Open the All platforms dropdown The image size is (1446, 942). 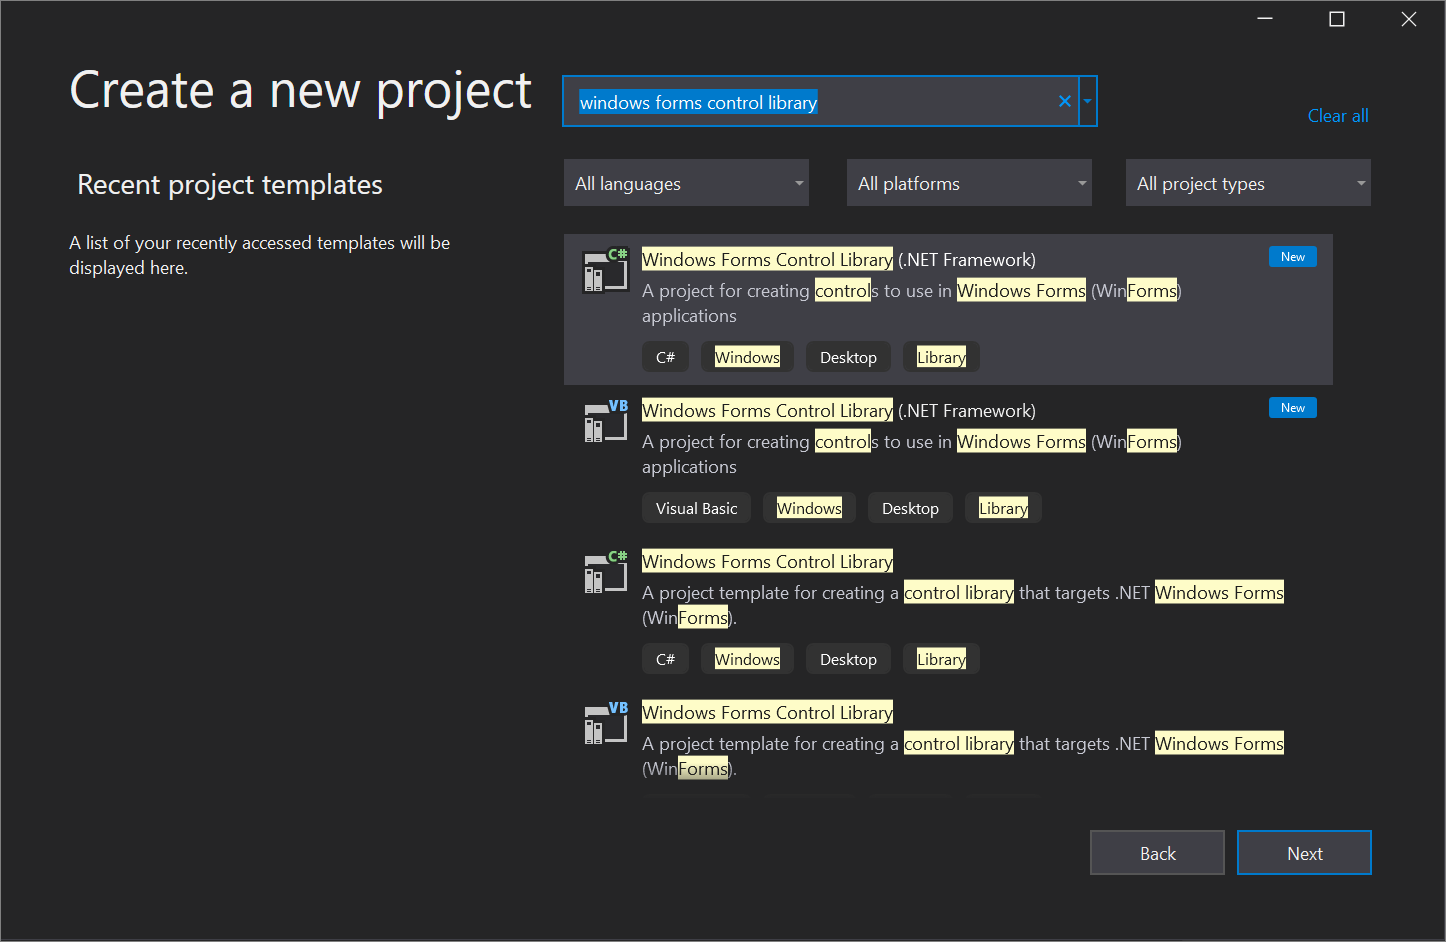968,182
